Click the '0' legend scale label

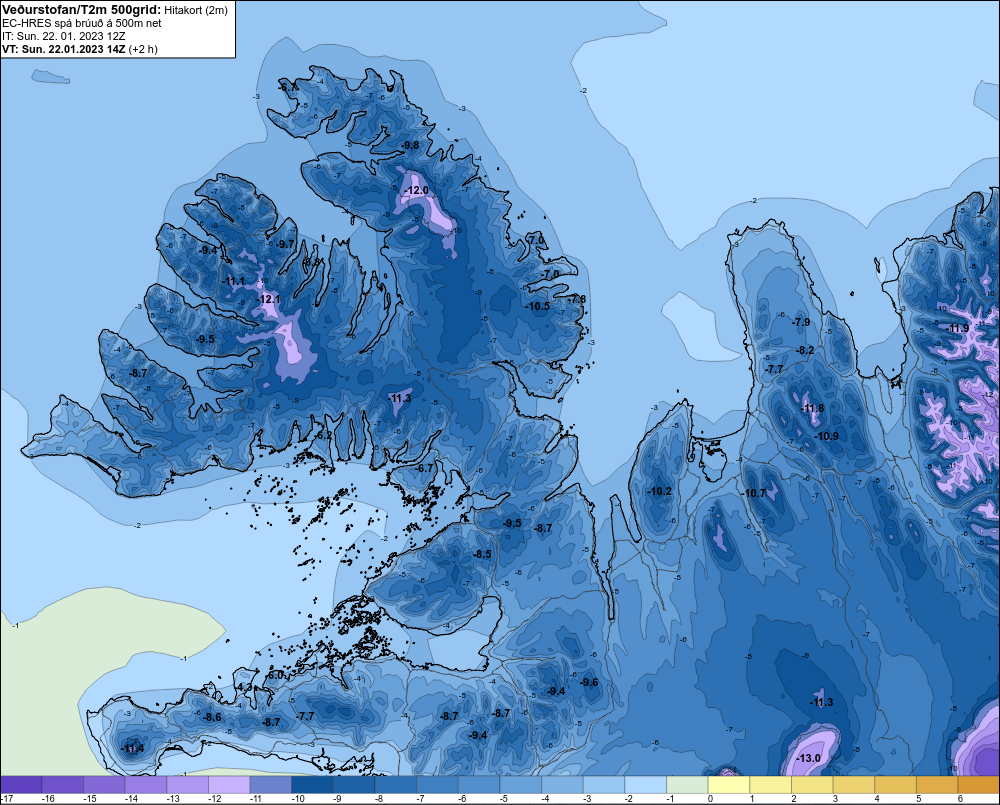(710, 799)
